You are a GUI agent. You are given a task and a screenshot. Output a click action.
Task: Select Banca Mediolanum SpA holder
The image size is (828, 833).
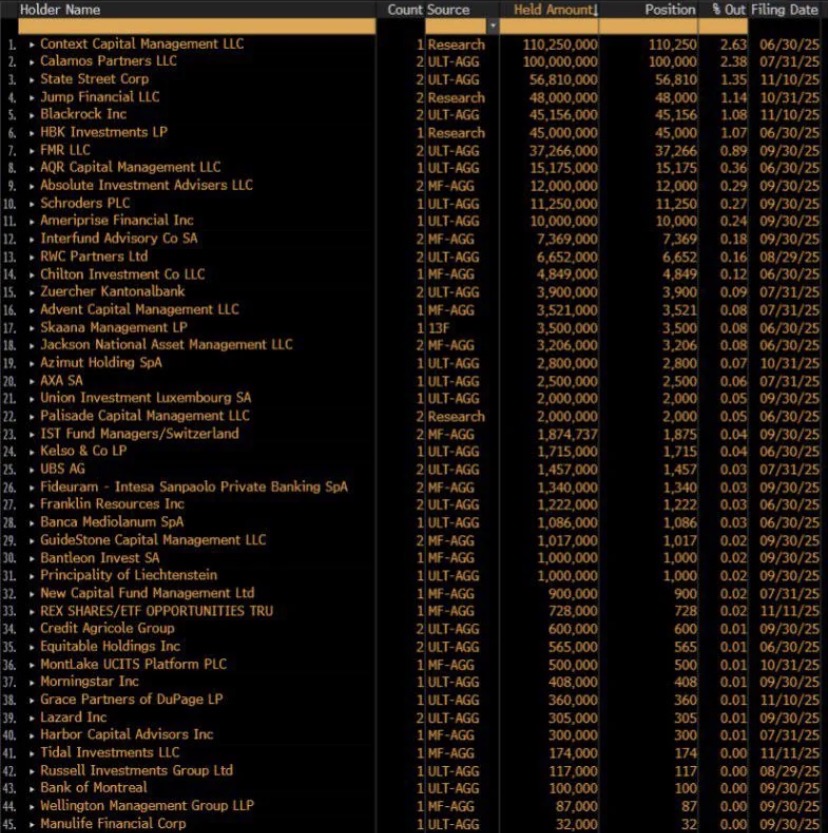pyautogui.click(x=112, y=522)
